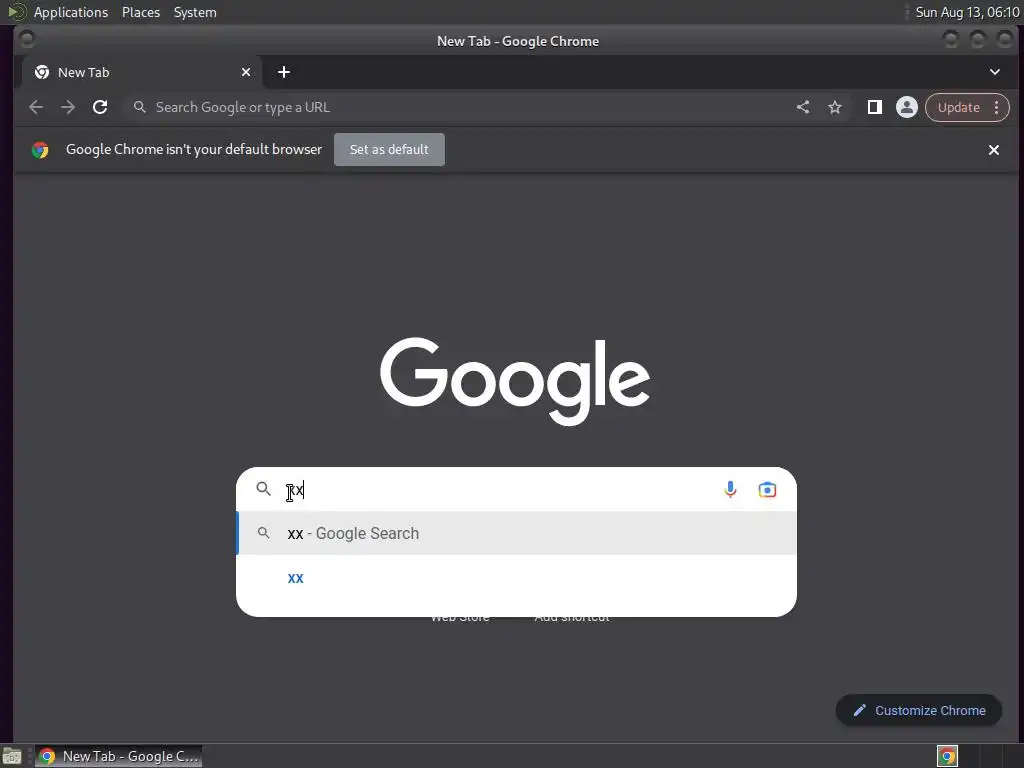Search by image with the camera icon

click(x=767, y=489)
